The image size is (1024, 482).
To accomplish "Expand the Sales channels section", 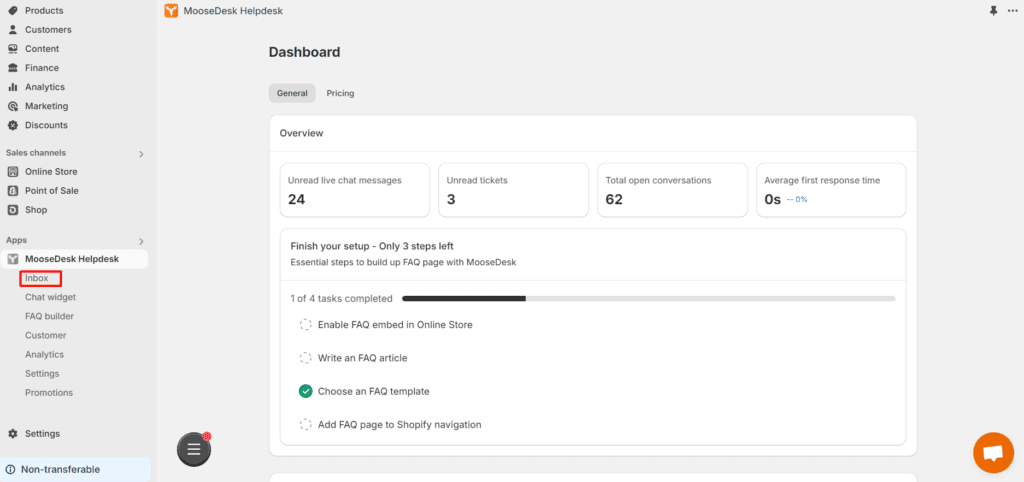I will point(141,154).
